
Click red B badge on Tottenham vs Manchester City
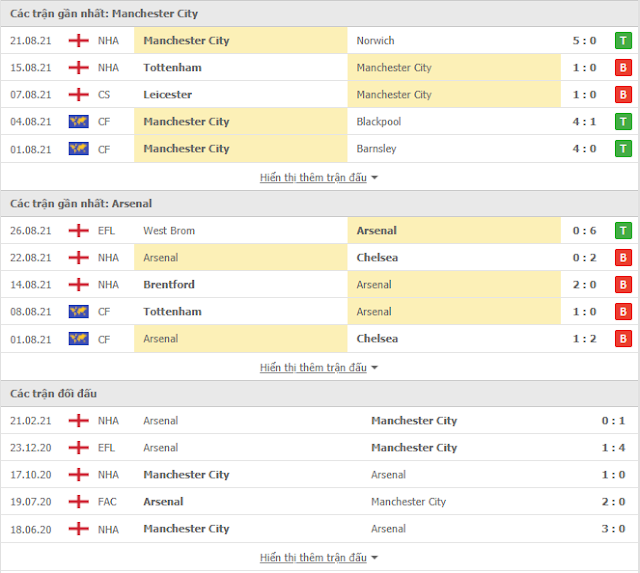pyautogui.click(x=623, y=67)
